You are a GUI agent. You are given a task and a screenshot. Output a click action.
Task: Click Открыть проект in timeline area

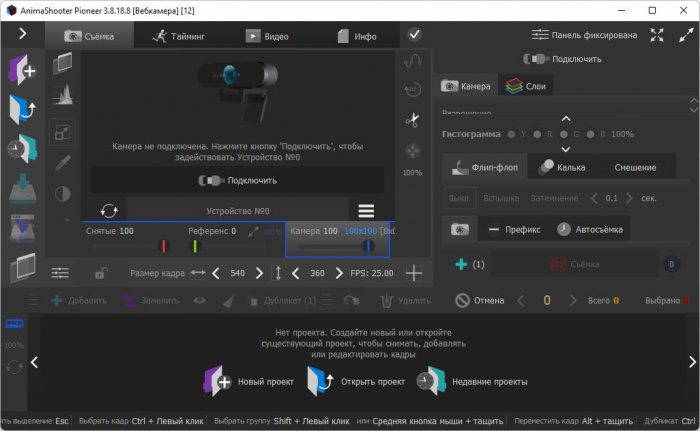356,381
